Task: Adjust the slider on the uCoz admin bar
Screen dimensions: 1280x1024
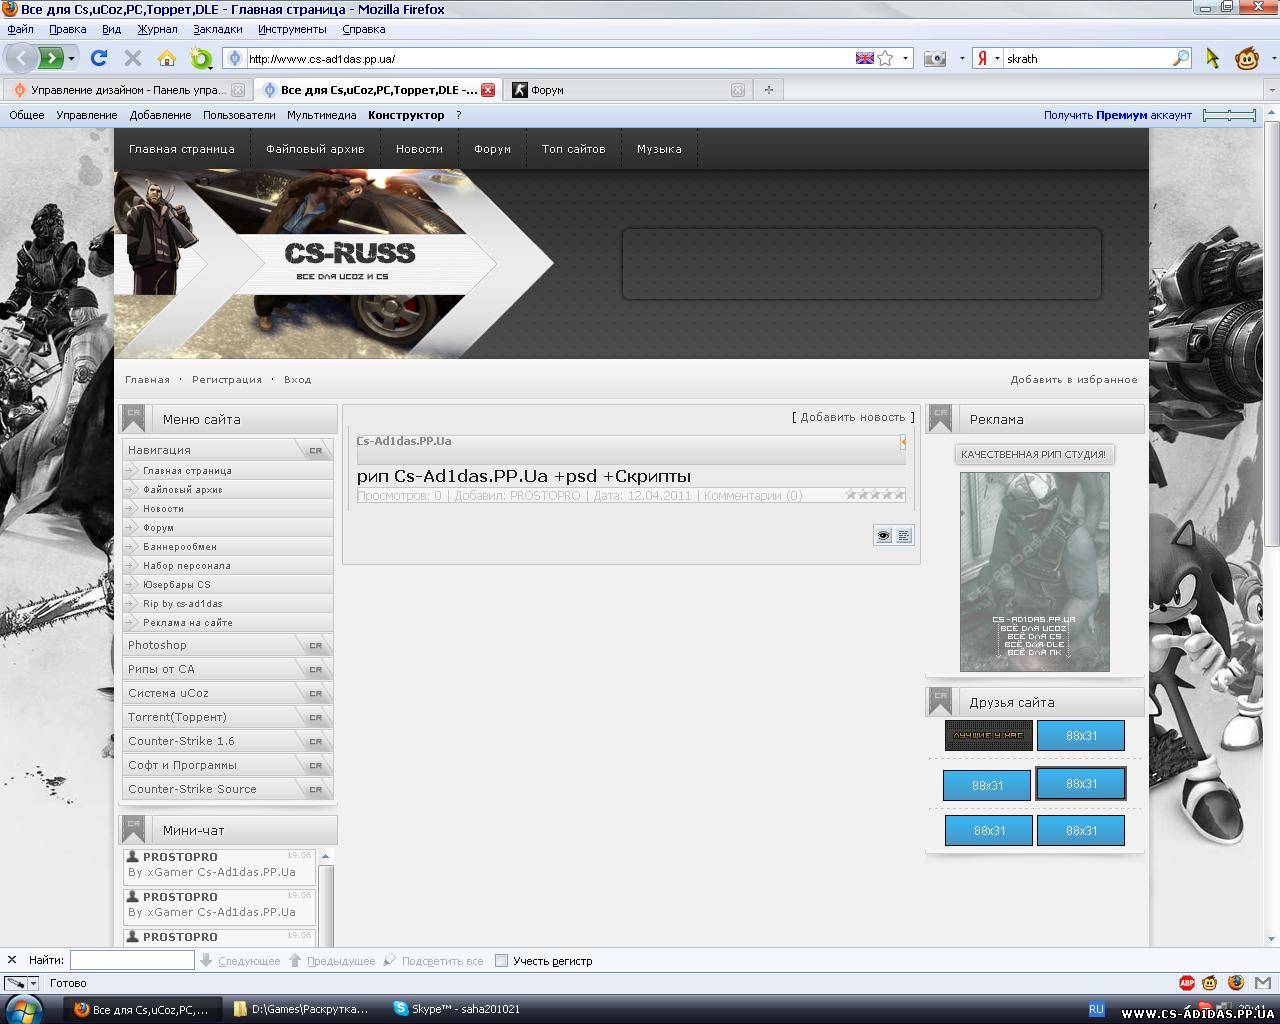Action: (1230, 115)
